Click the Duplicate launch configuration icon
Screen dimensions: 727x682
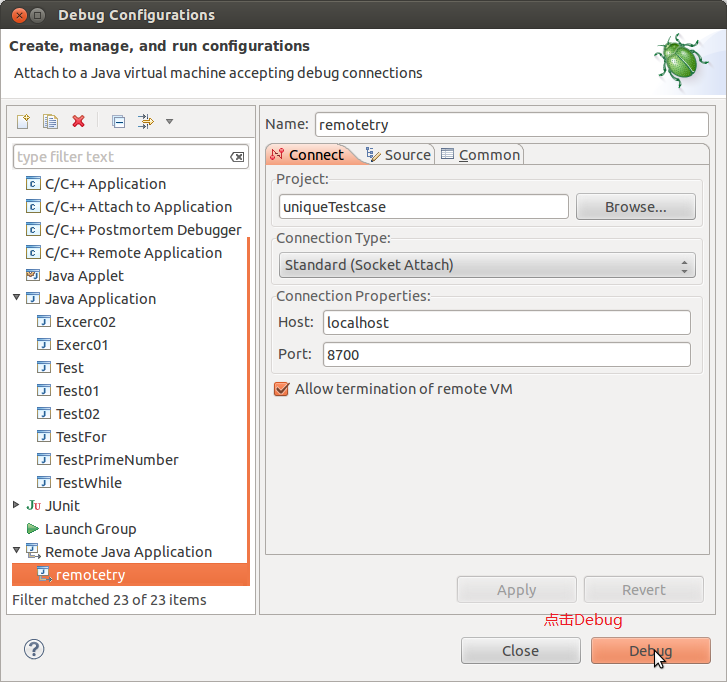[50, 121]
